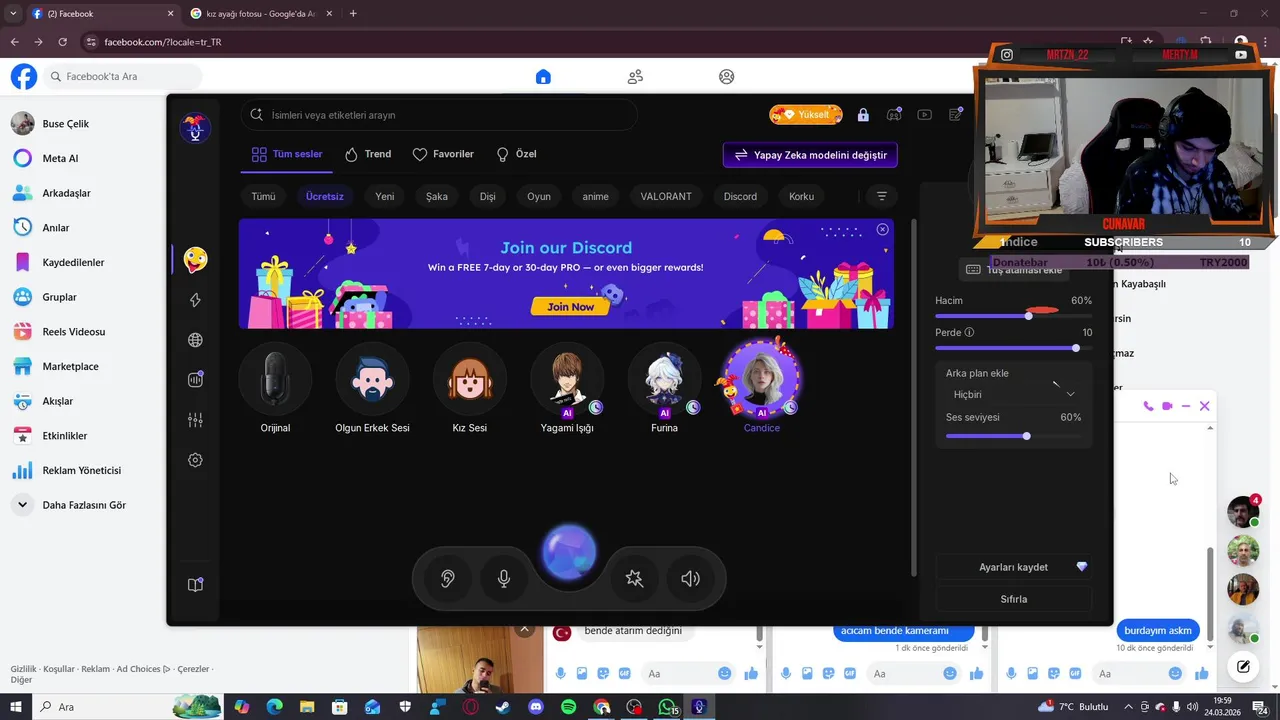Open WhatsApp from the taskbar

click(666, 707)
